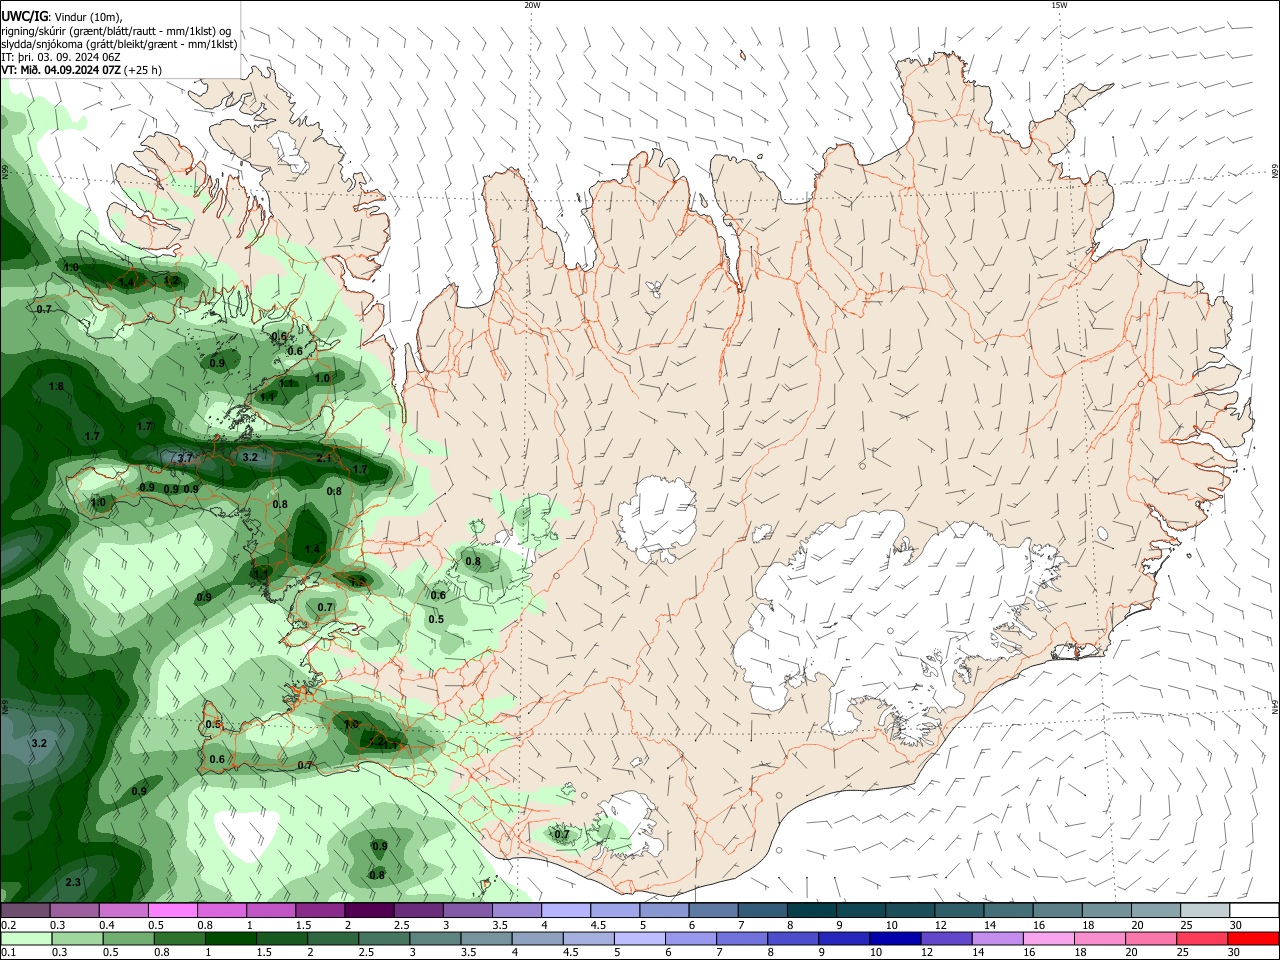Click the '20W' longitude label at top

(x=532, y=5)
